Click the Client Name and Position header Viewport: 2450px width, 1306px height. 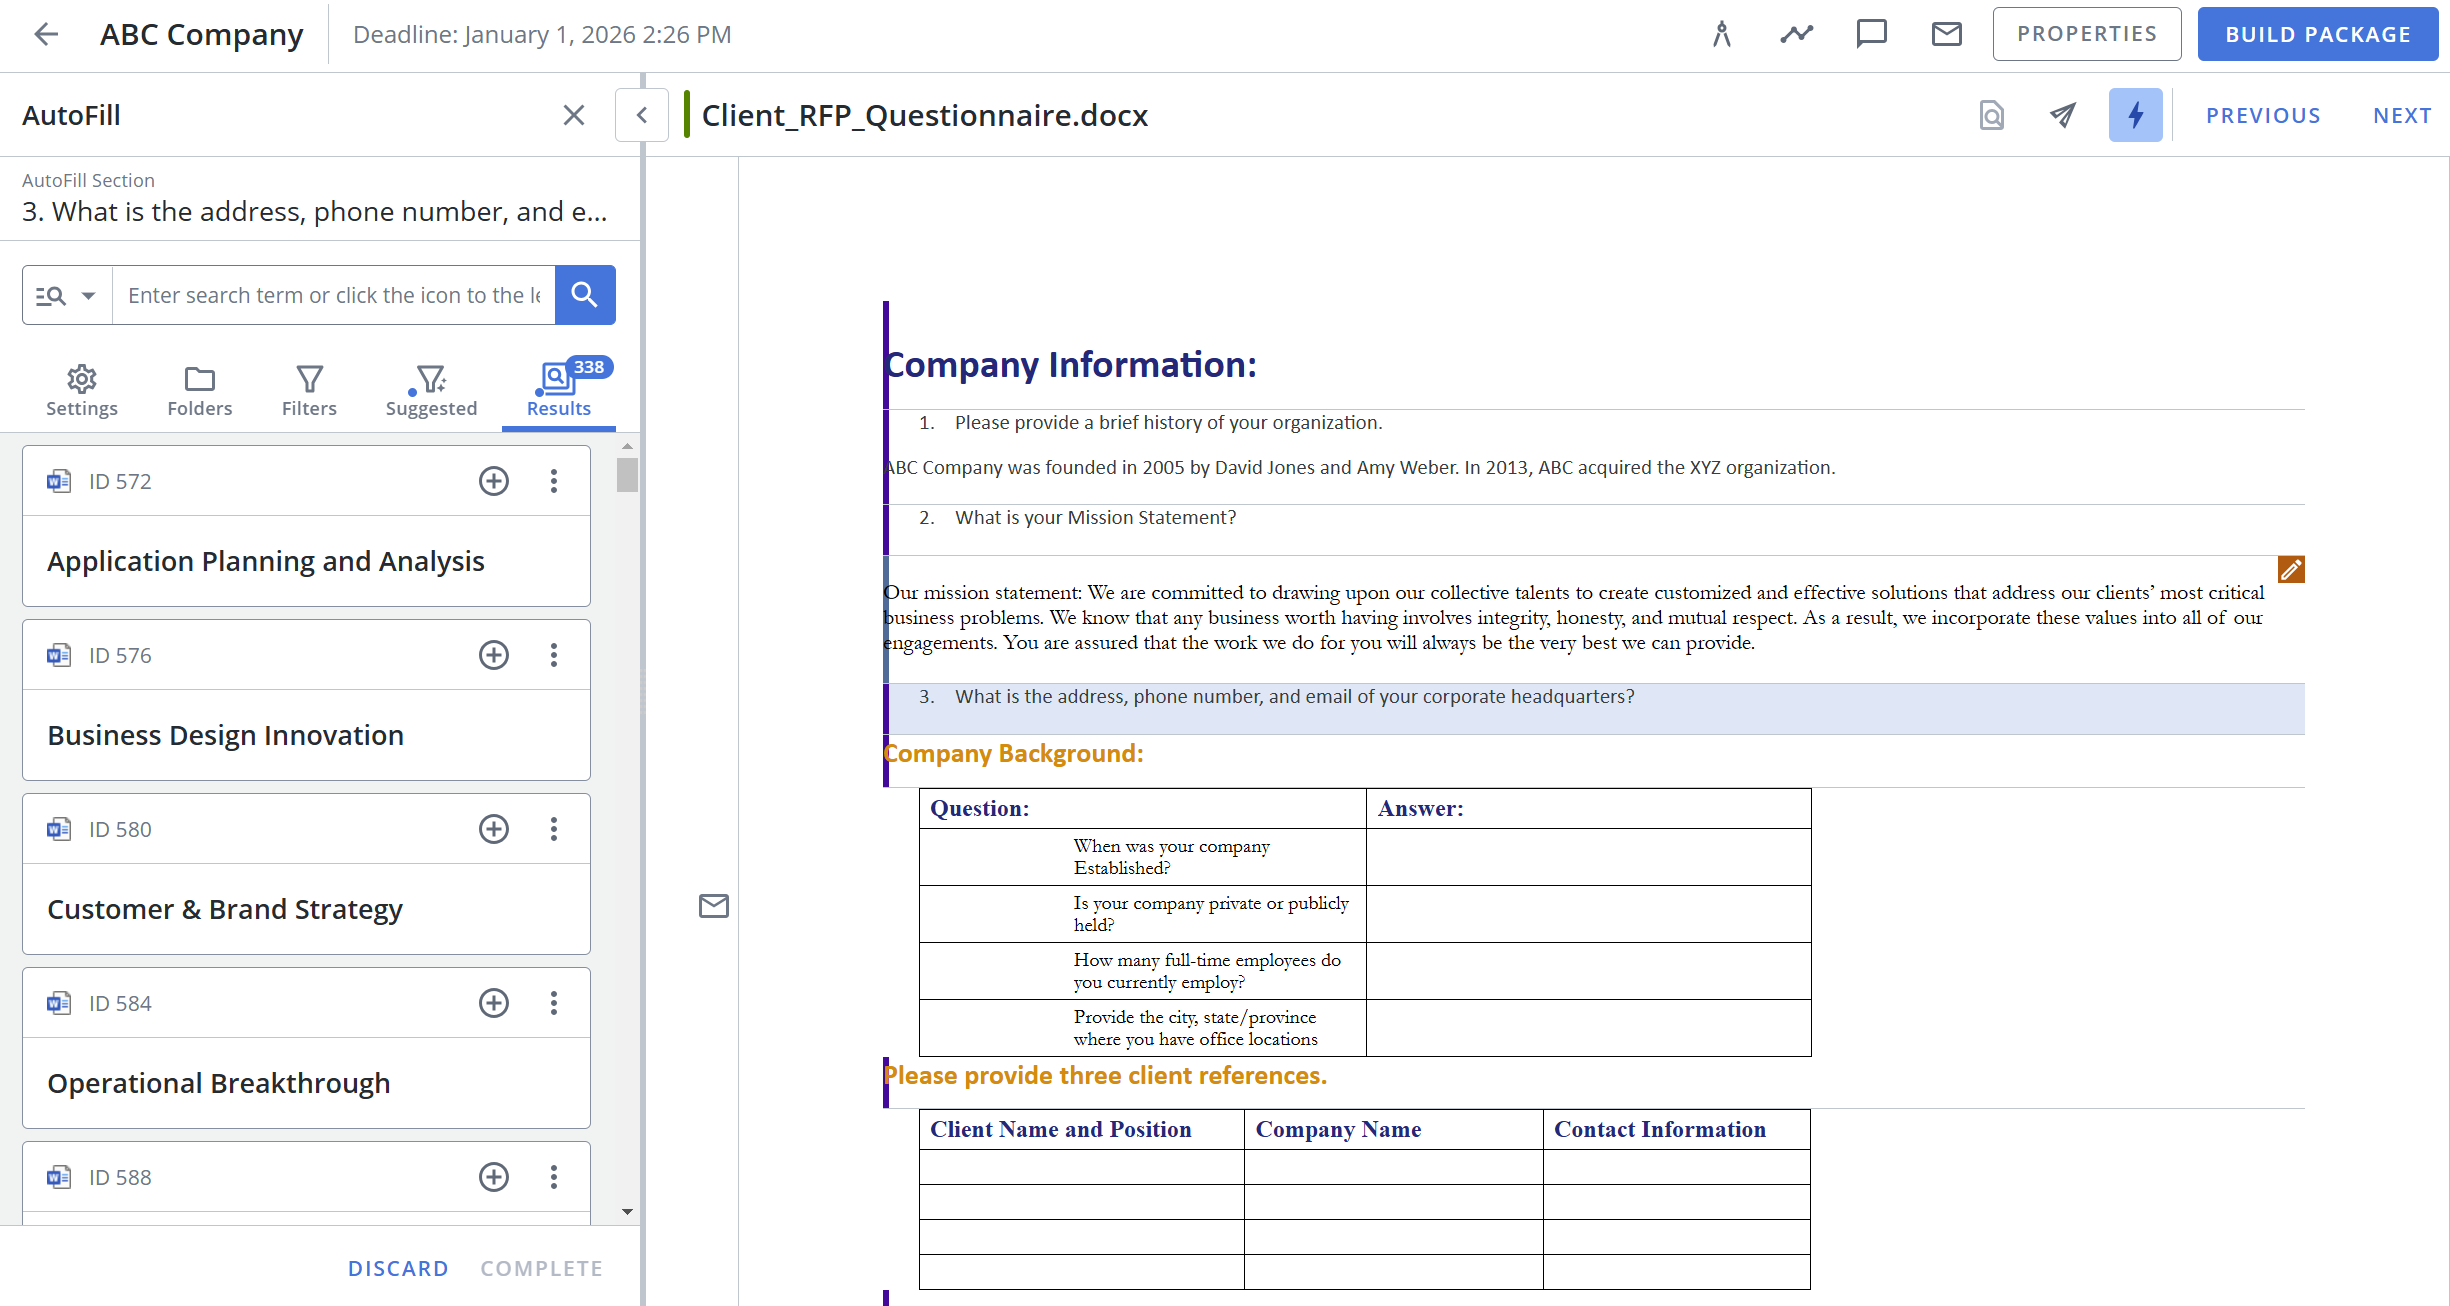[1060, 1129]
